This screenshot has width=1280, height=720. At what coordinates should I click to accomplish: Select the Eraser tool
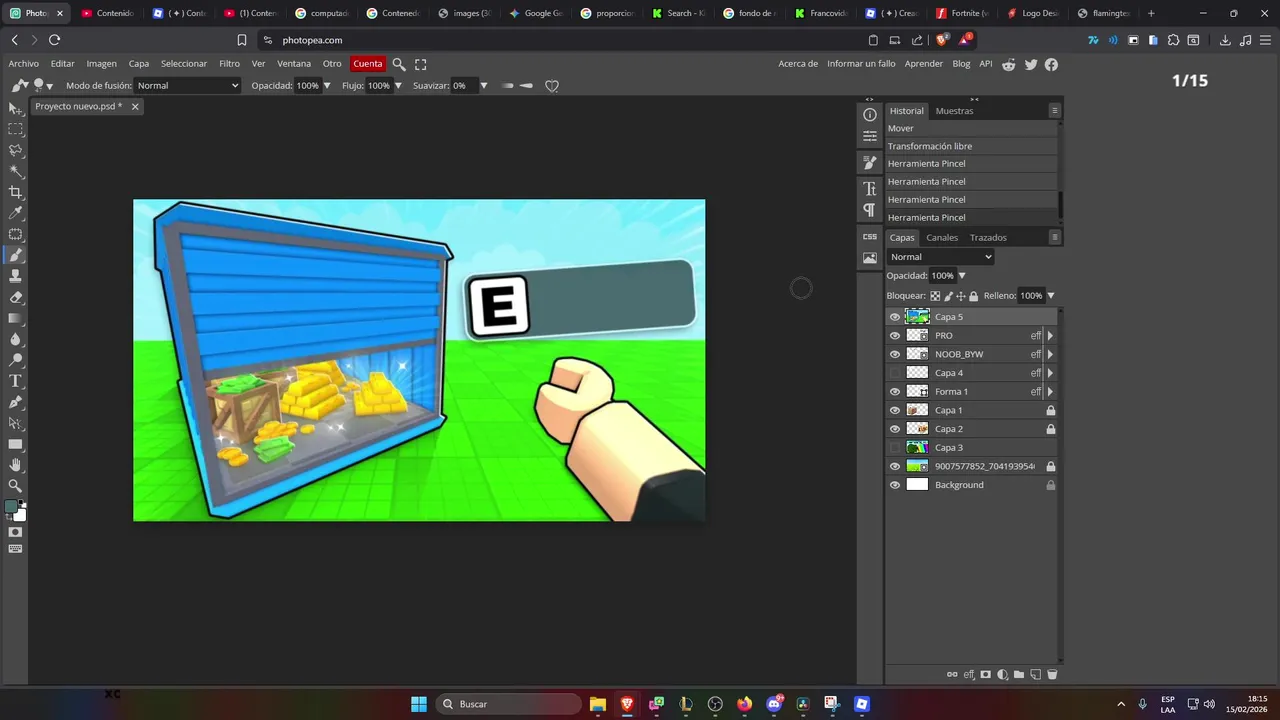(x=15, y=297)
